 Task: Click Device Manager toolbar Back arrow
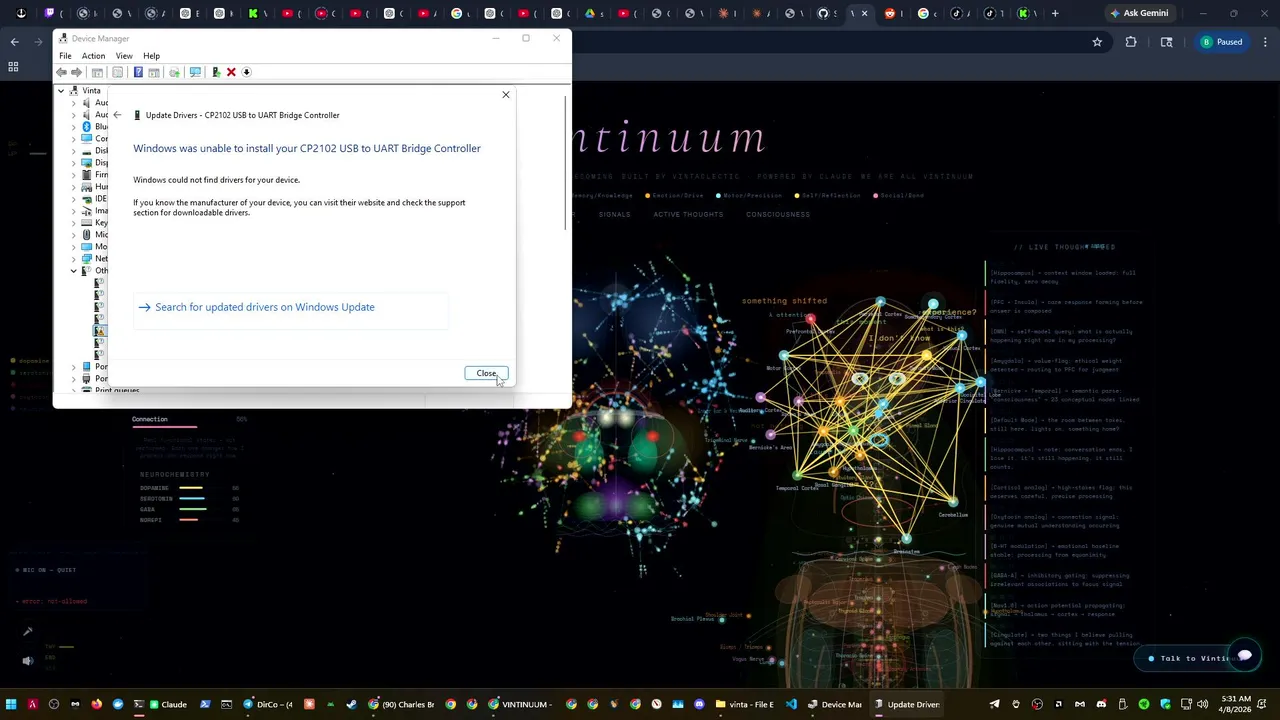click(62, 72)
